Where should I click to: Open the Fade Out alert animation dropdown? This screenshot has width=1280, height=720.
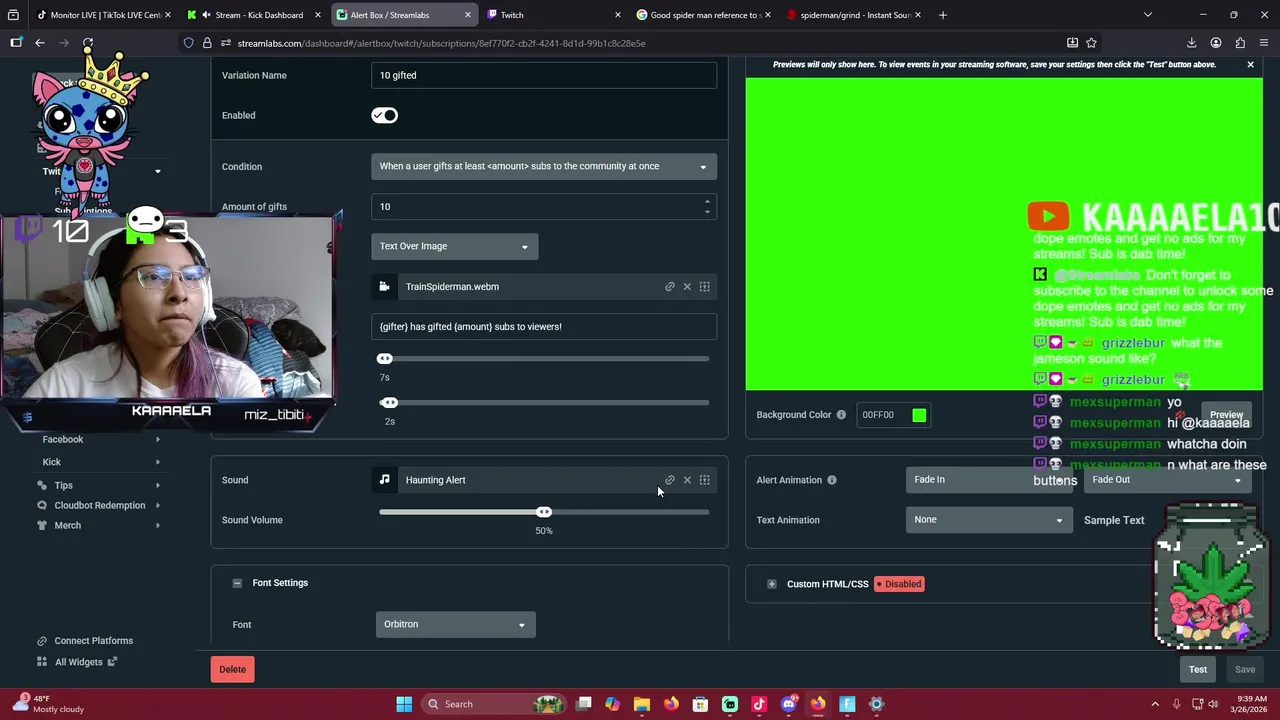click(1167, 479)
